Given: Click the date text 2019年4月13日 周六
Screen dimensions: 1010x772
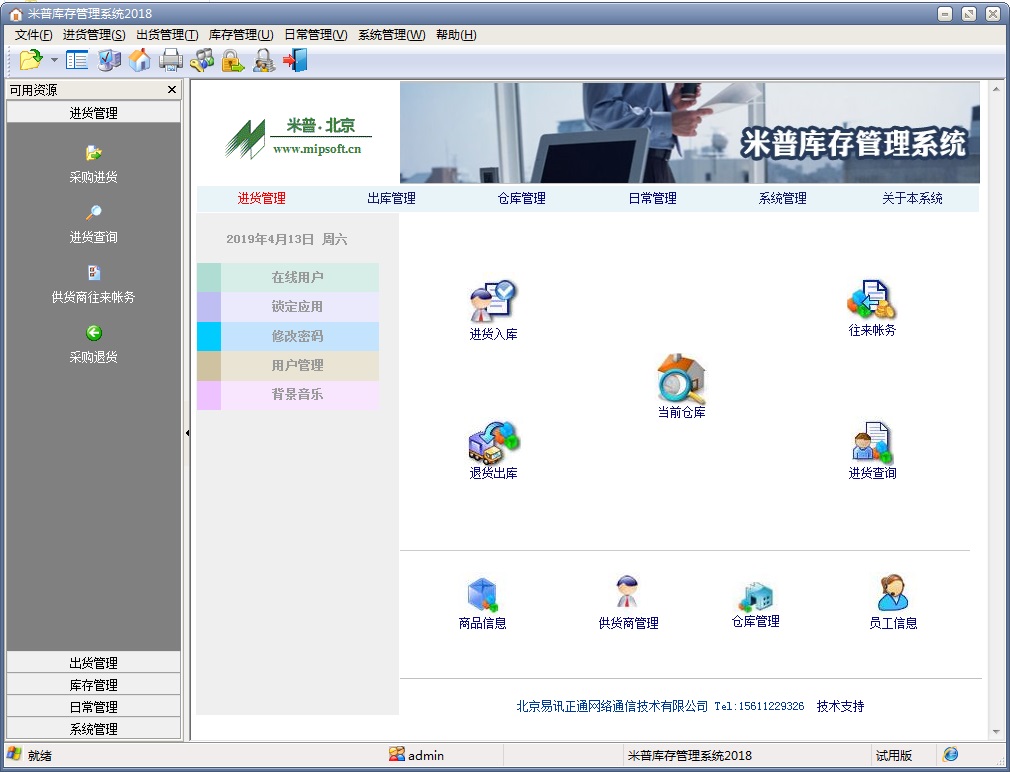Looking at the screenshot, I should (287, 240).
